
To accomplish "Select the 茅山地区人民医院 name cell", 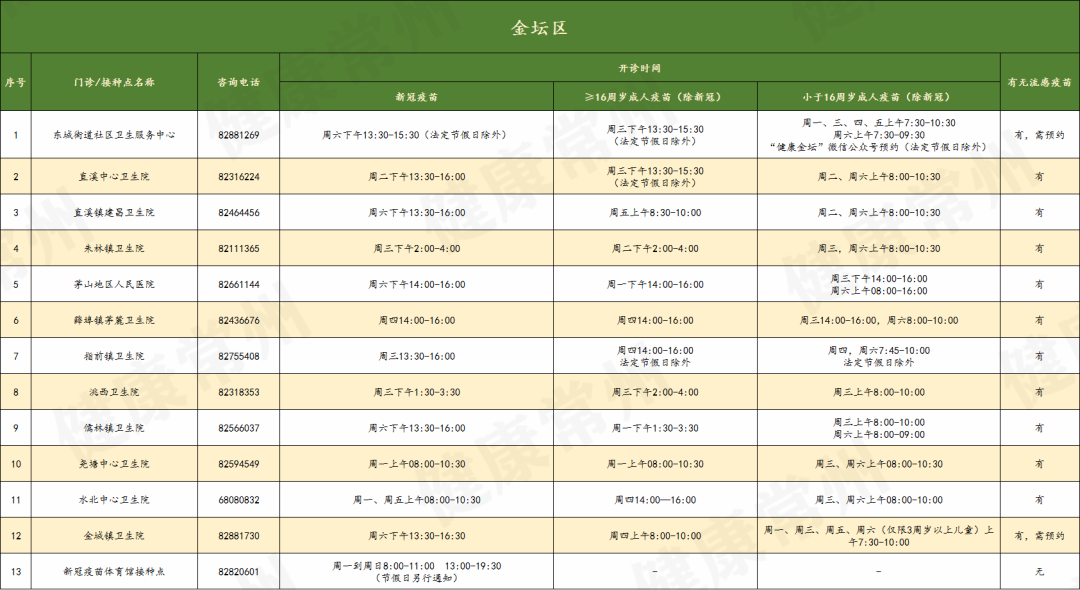I will tap(114, 284).
